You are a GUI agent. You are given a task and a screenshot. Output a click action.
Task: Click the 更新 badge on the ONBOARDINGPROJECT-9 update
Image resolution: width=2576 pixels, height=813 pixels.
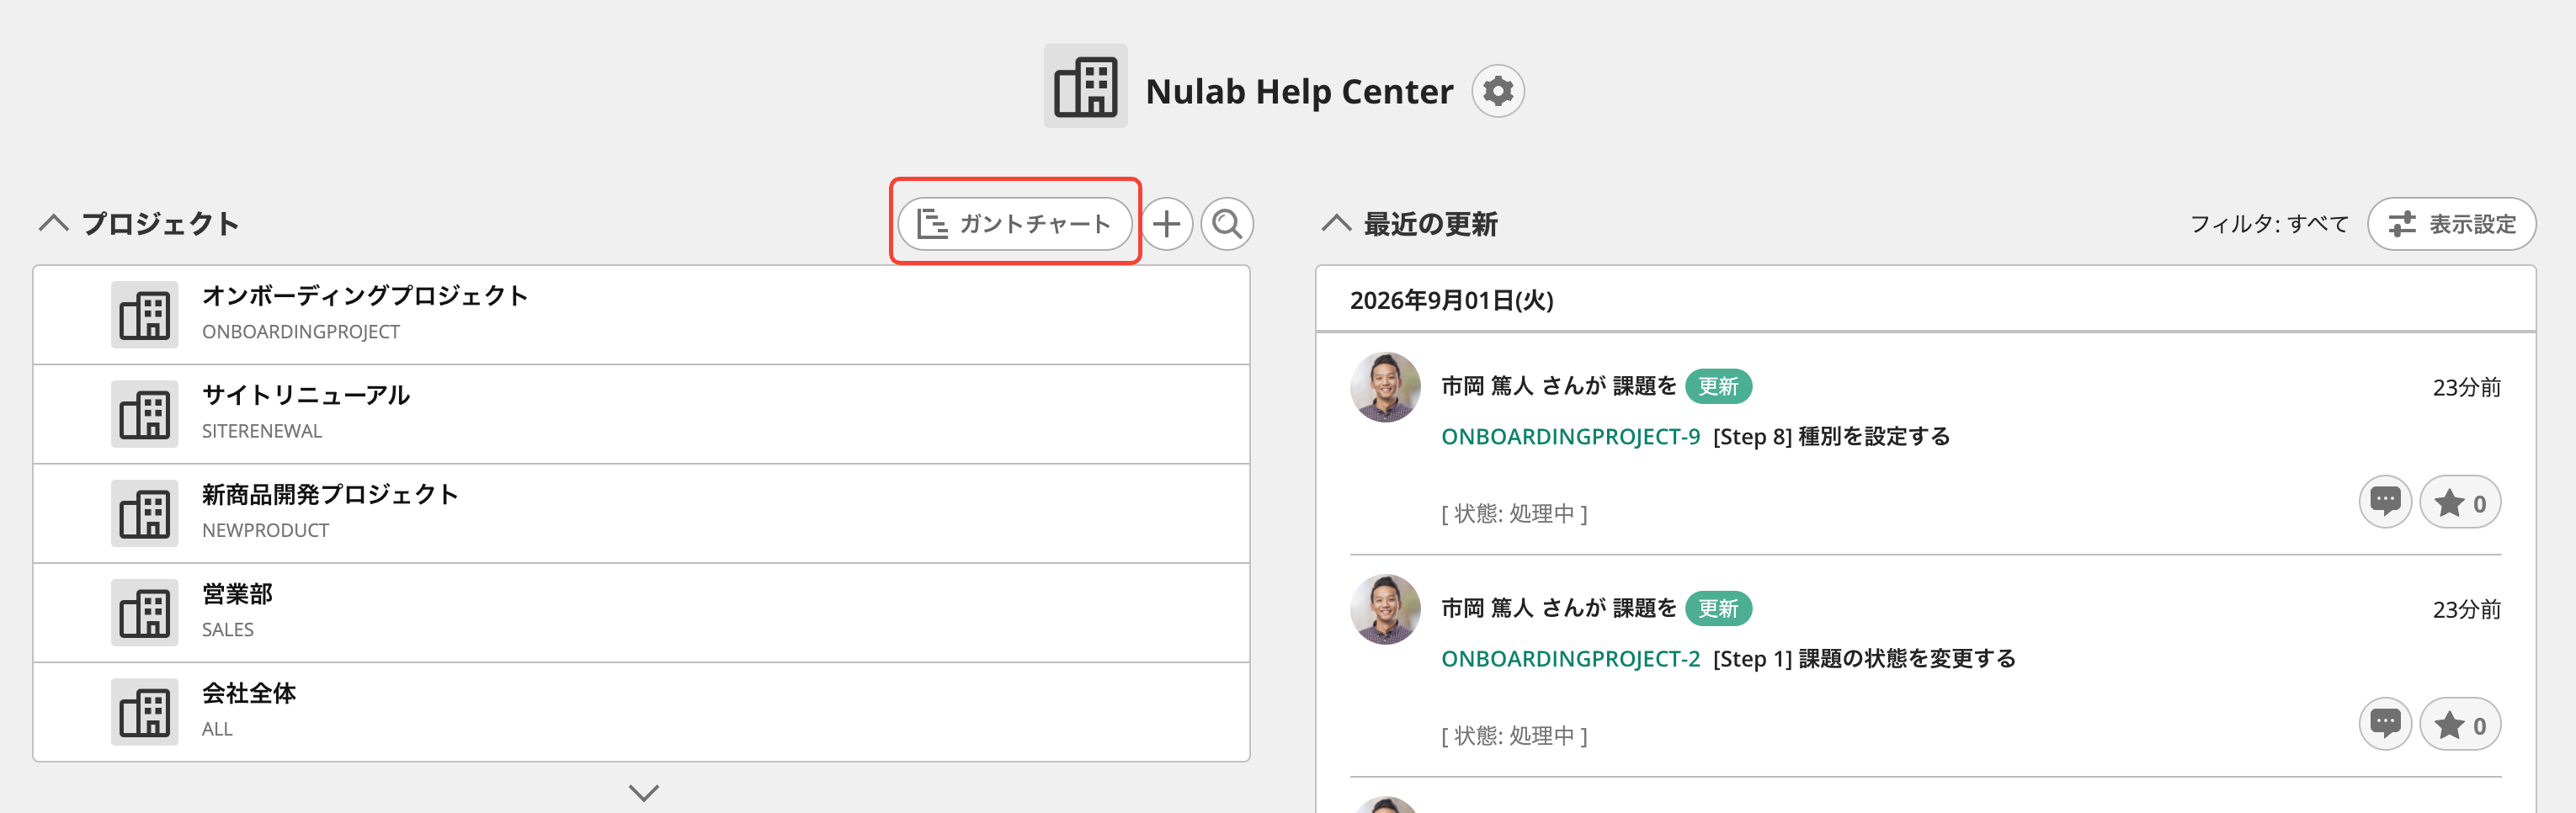click(1718, 386)
